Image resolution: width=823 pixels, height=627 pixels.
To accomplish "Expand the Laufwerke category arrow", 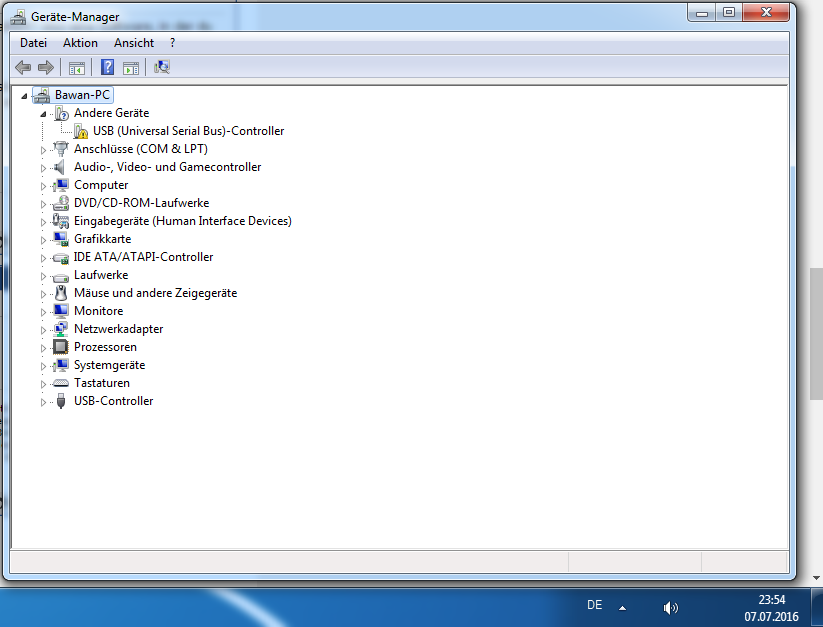I will point(43,276).
